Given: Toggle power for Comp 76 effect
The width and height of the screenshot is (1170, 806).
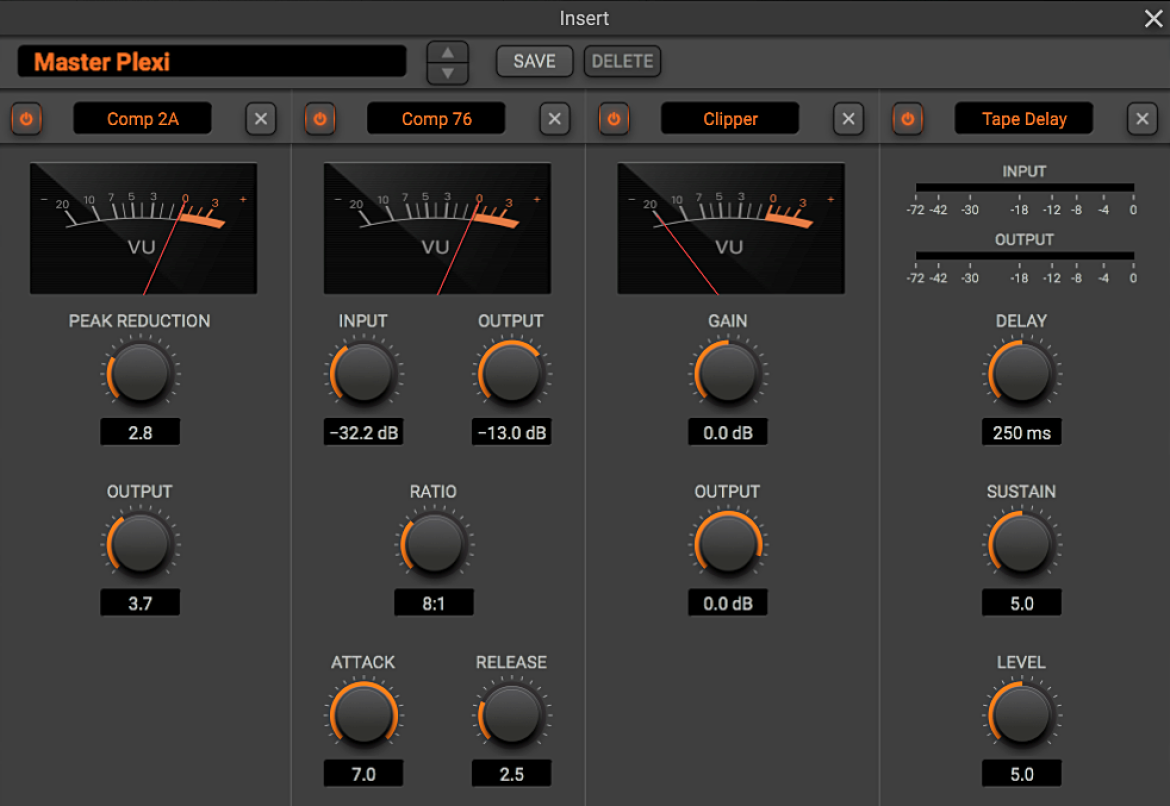Looking at the screenshot, I should tap(320, 119).
